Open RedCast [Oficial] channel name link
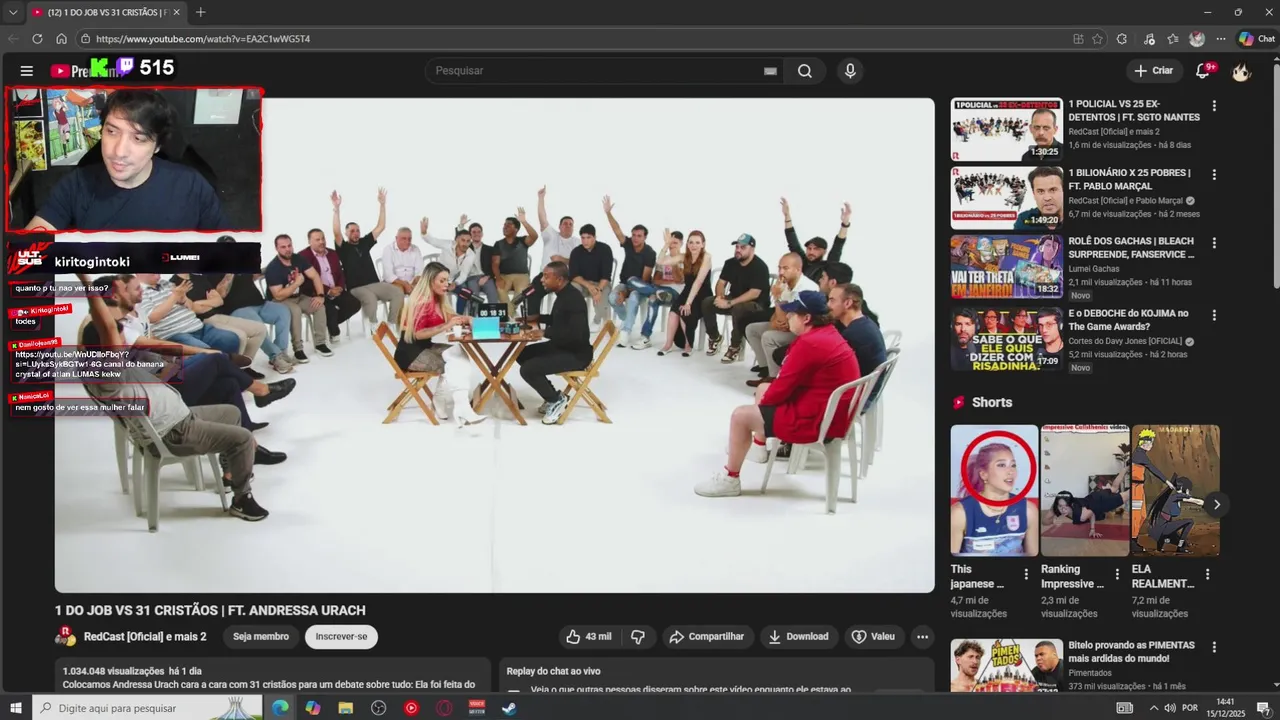Image resolution: width=1280 pixels, height=720 pixels. [145, 637]
